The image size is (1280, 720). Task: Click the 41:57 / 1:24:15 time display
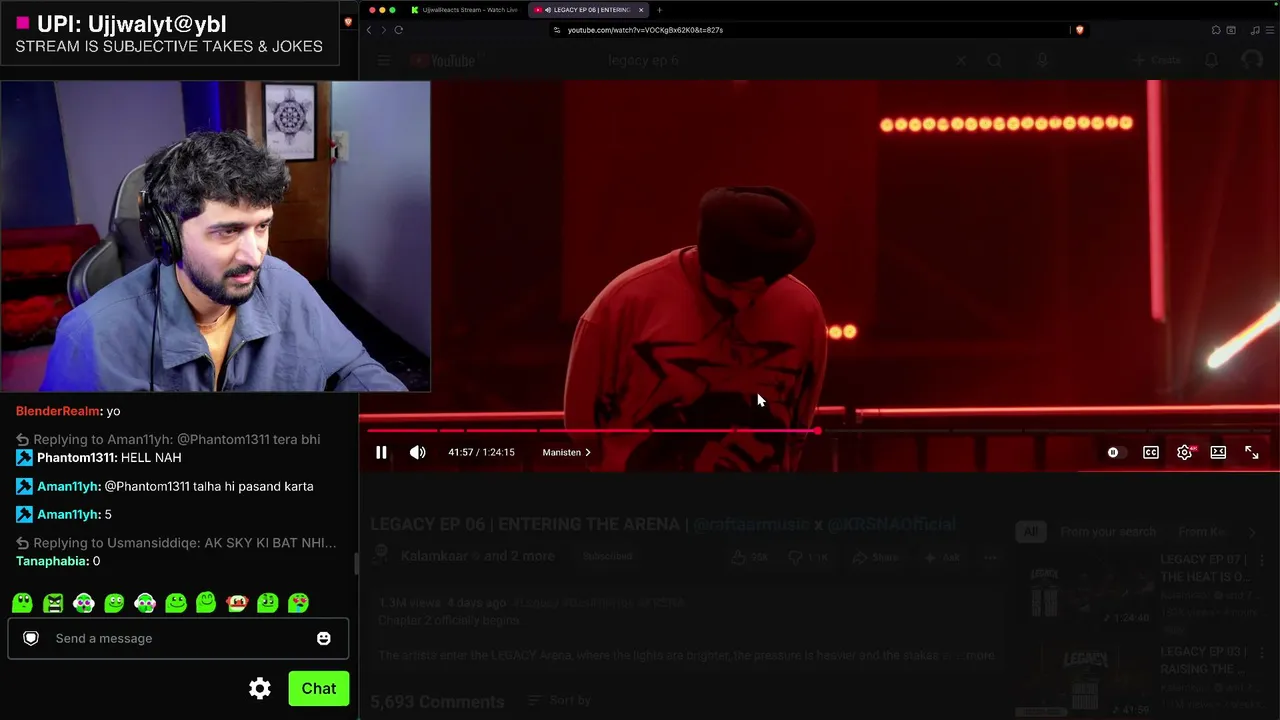[x=481, y=452]
